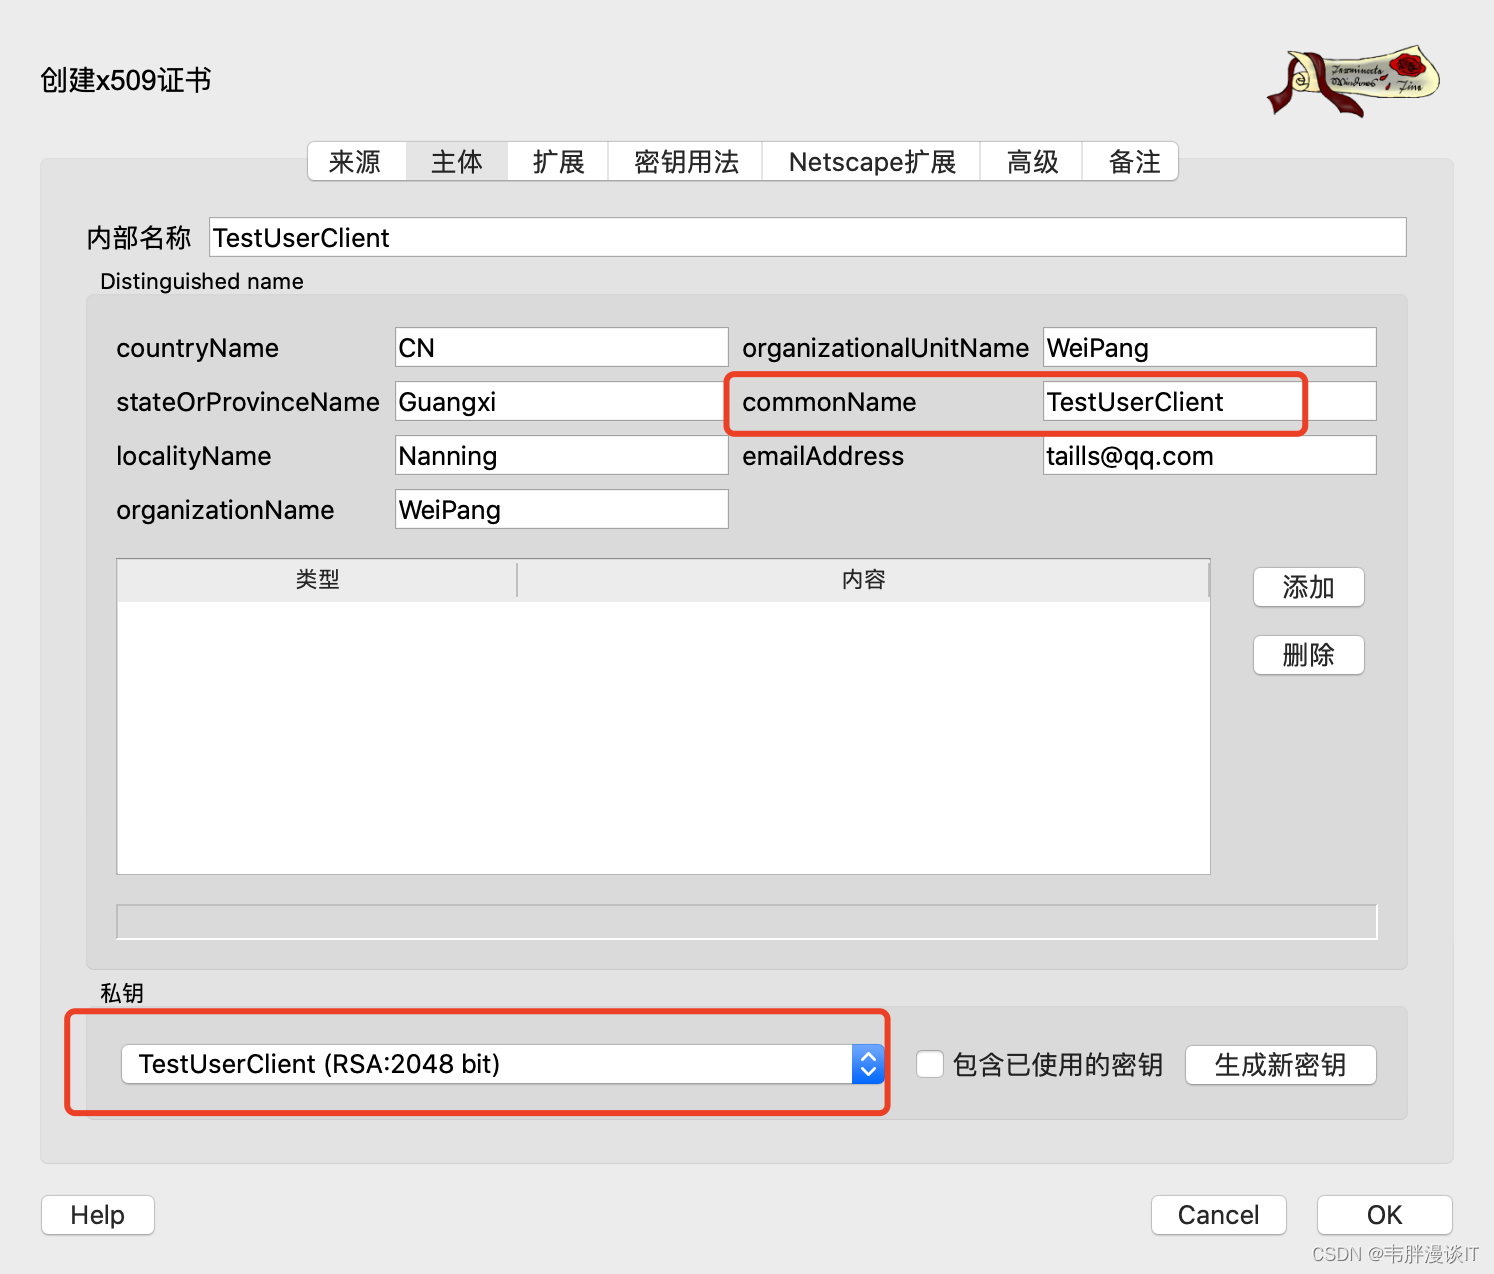Viewport: 1494px width, 1274px height.
Task: Open Help for the certificate dialog
Action: [x=98, y=1215]
